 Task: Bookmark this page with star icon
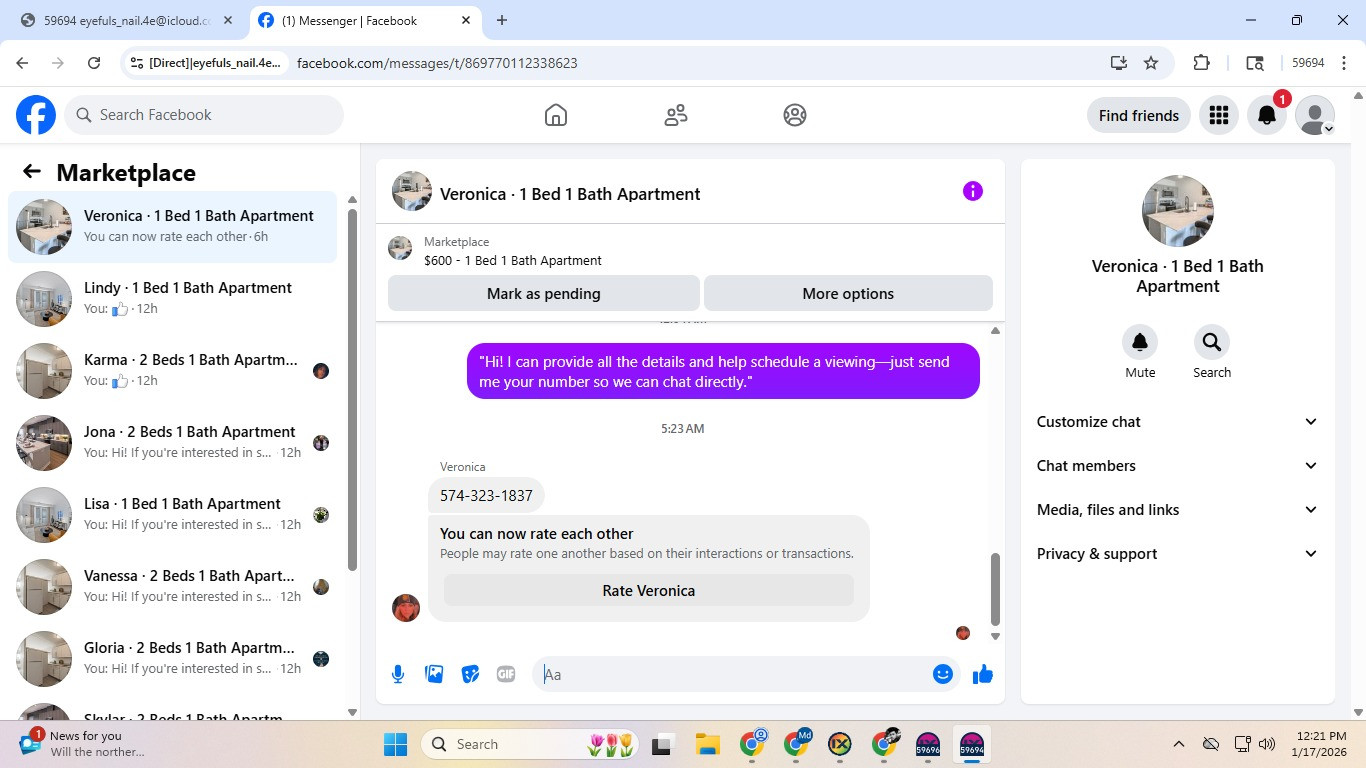1151,63
